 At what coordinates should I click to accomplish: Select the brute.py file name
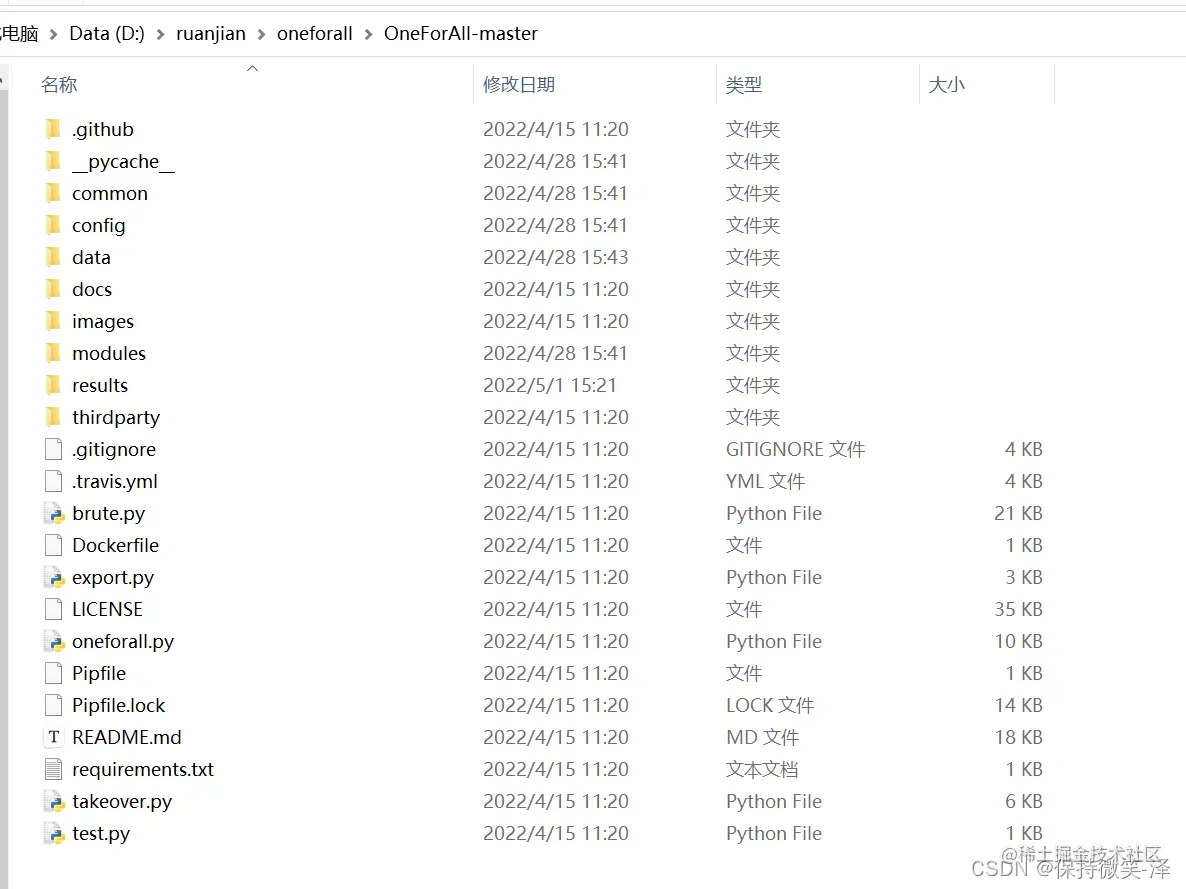[x=108, y=514]
